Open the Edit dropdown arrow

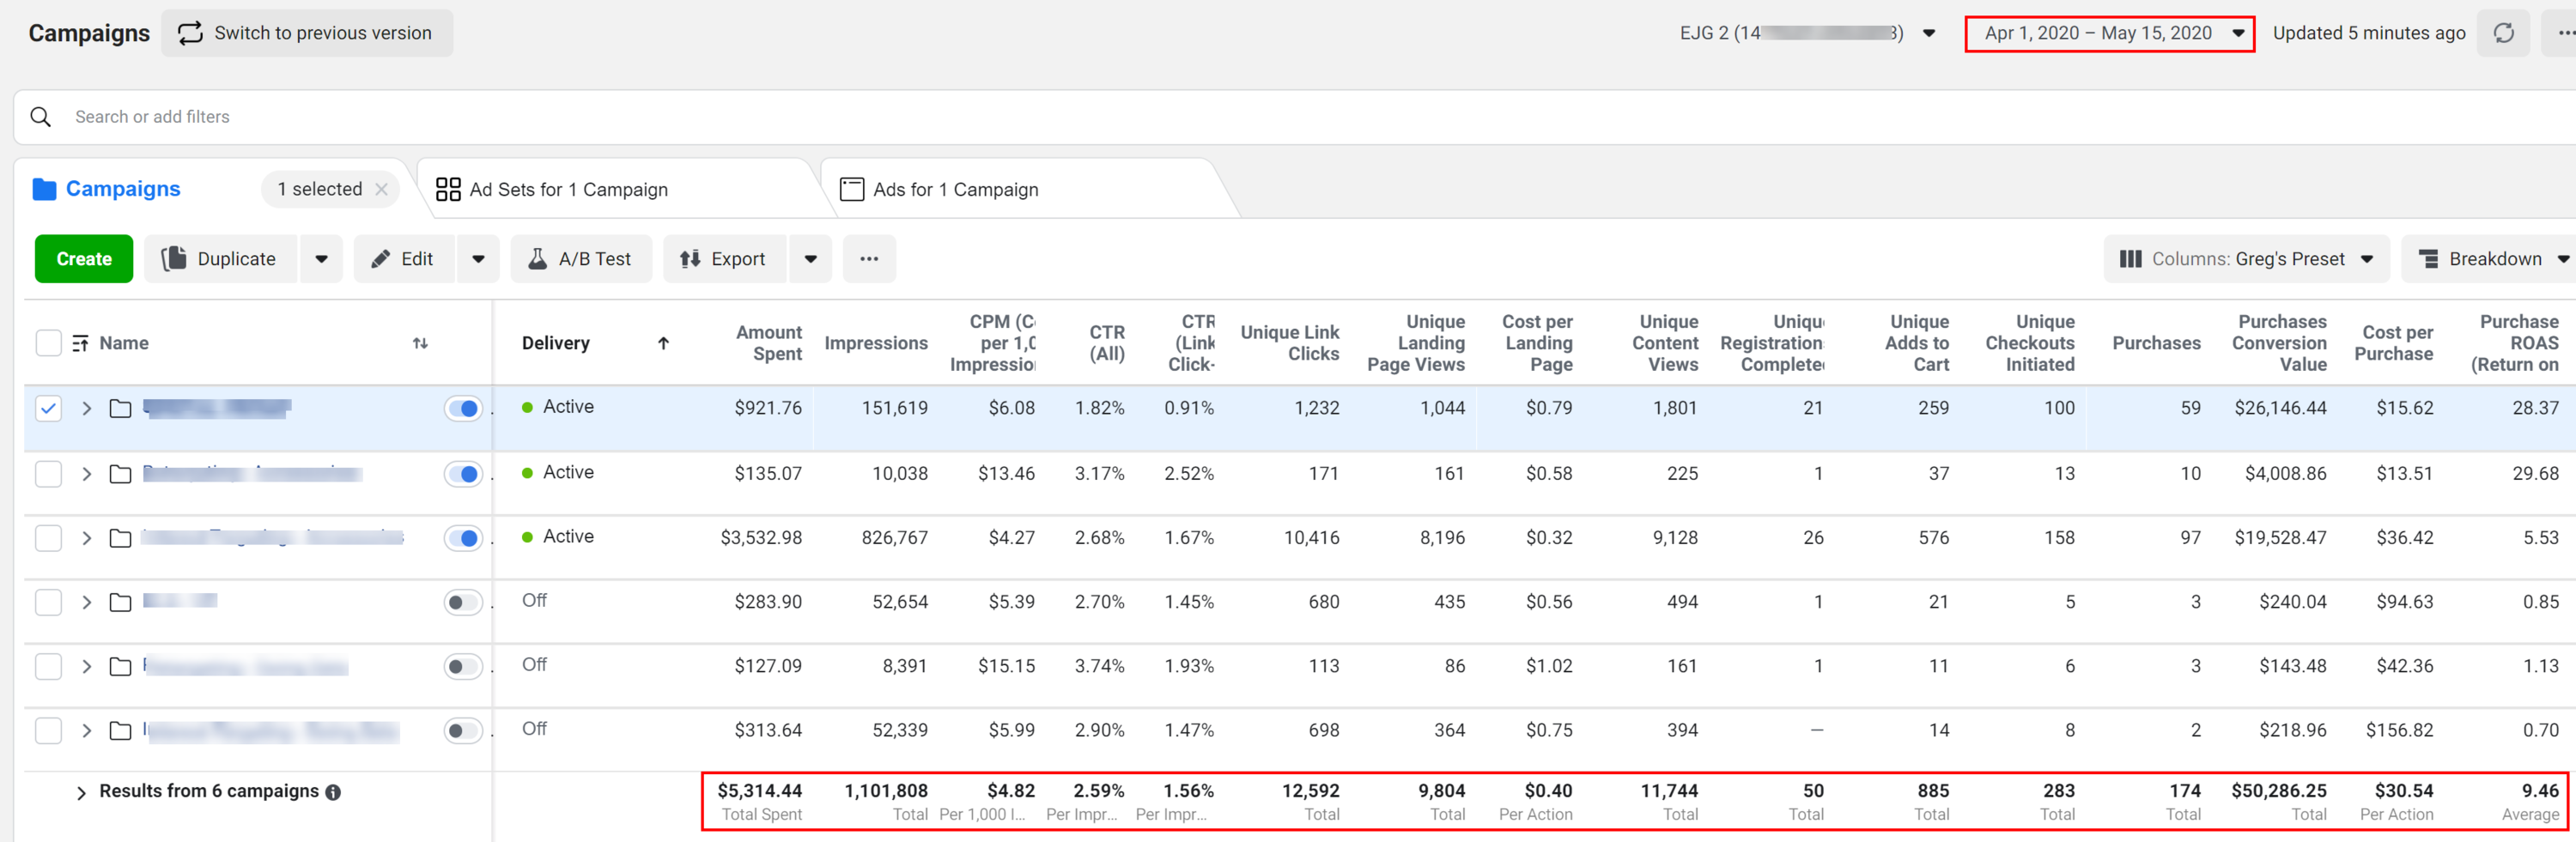(478, 259)
